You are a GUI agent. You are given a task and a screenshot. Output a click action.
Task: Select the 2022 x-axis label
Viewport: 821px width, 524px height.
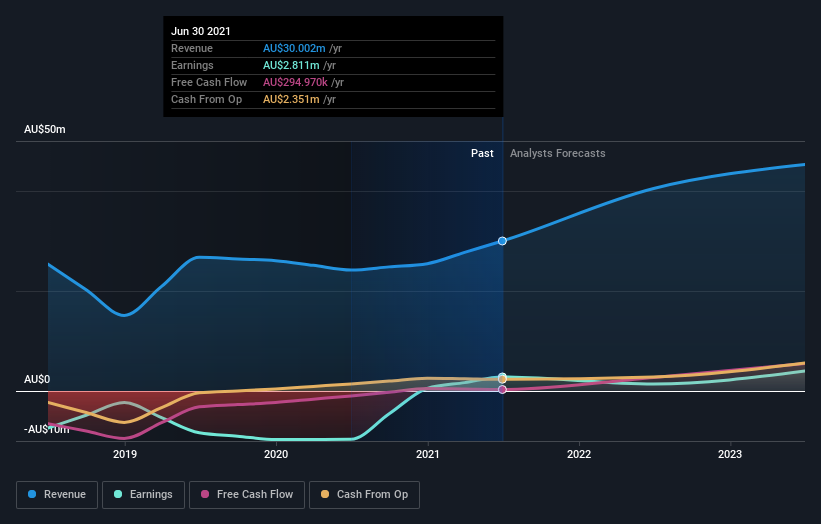pos(579,454)
